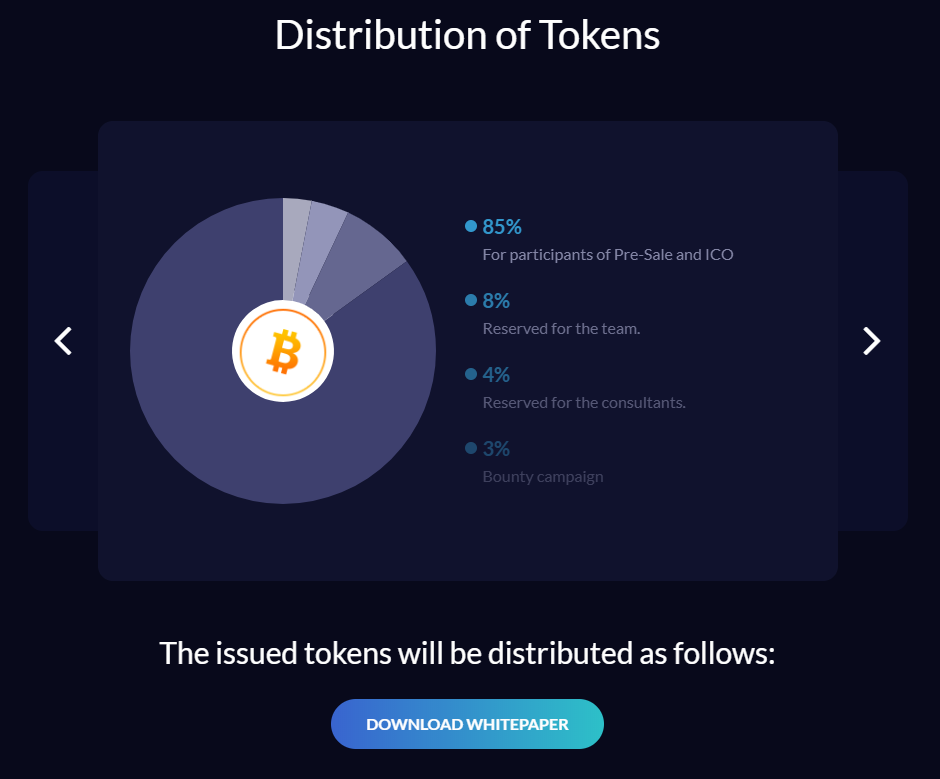Image resolution: width=940 pixels, height=779 pixels.
Task: Click the 4% legend value
Action: (496, 375)
